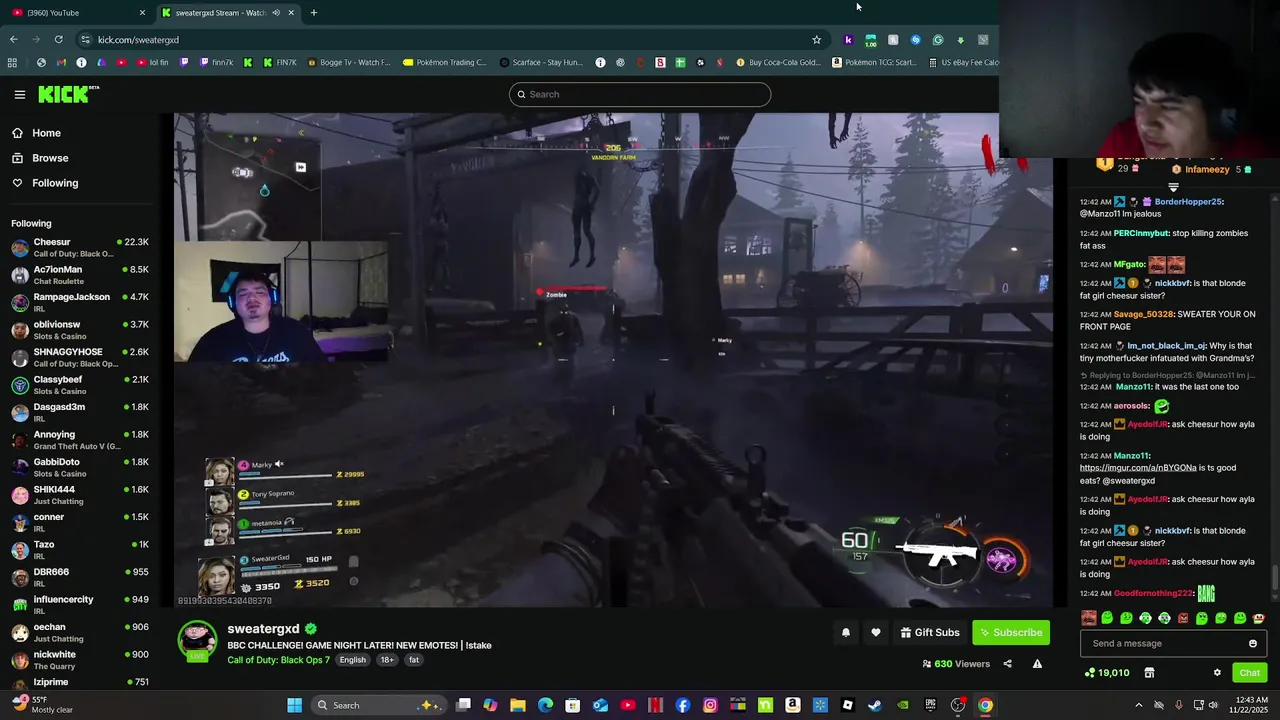
Task: Click the first red emote in the quick emote row
Action: pos(1089,618)
